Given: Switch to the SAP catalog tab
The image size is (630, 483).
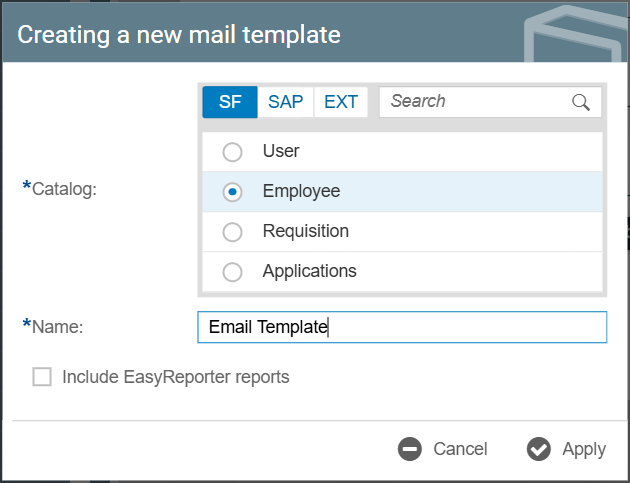Looking at the screenshot, I should (285, 102).
